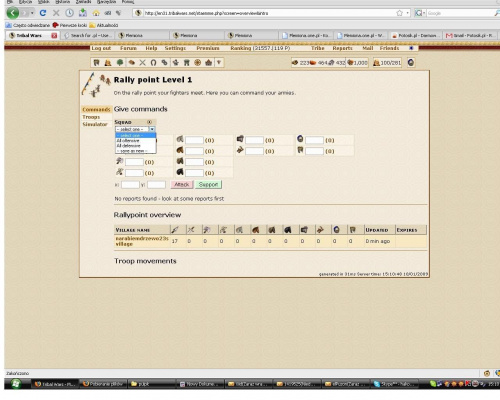
Task: Click the tree icon in the quickbar
Action: click(x=120, y=62)
